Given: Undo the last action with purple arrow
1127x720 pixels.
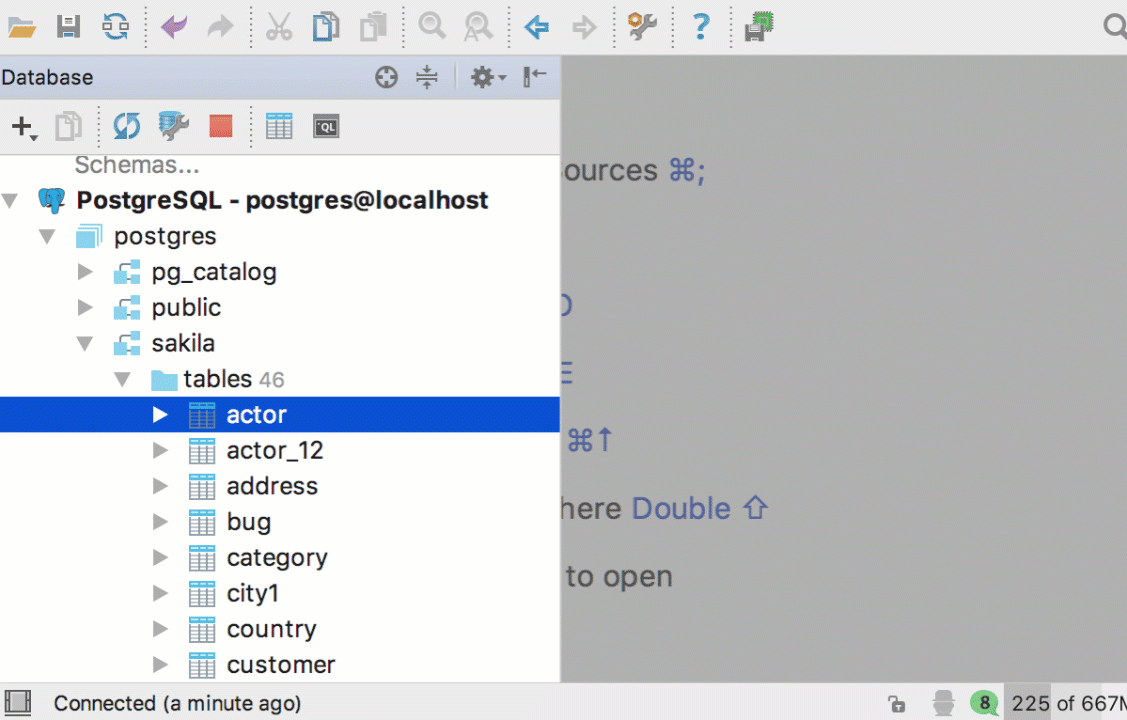Looking at the screenshot, I should tap(174, 27).
